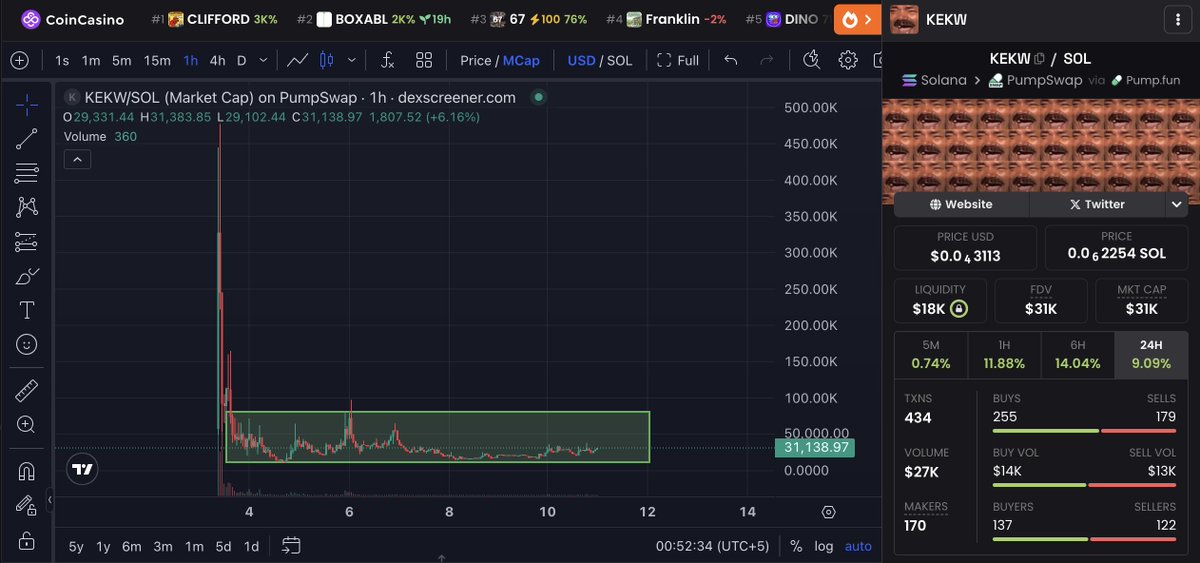The height and width of the screenshot is (563, 1200).
Task: Show 5M price change stats
Action: point(931,355)
